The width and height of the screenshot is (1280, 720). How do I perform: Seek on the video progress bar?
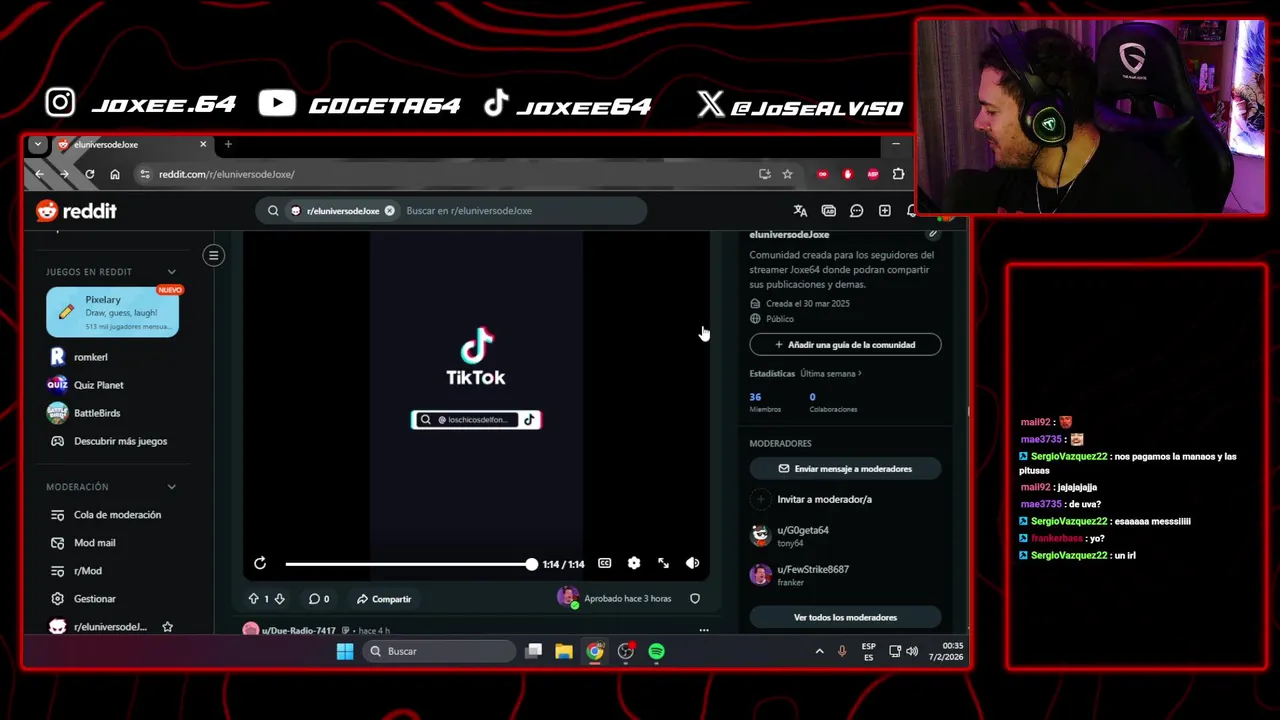[x=409, y=564]
